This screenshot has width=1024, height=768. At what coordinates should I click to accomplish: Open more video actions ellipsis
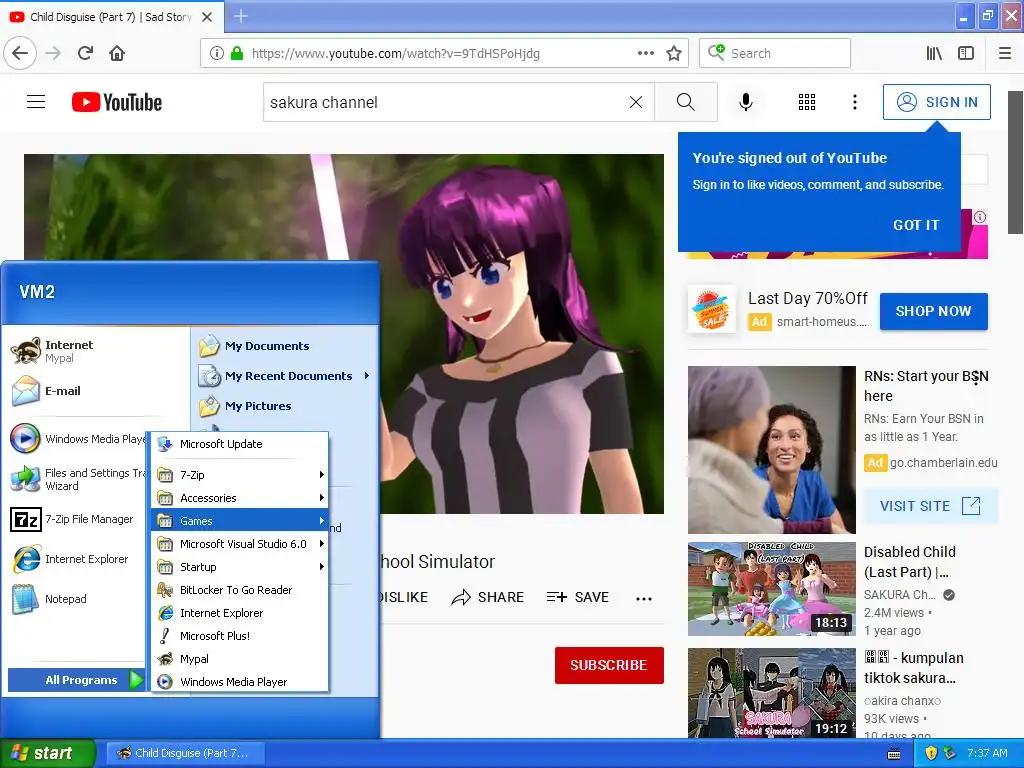[644, 598]
